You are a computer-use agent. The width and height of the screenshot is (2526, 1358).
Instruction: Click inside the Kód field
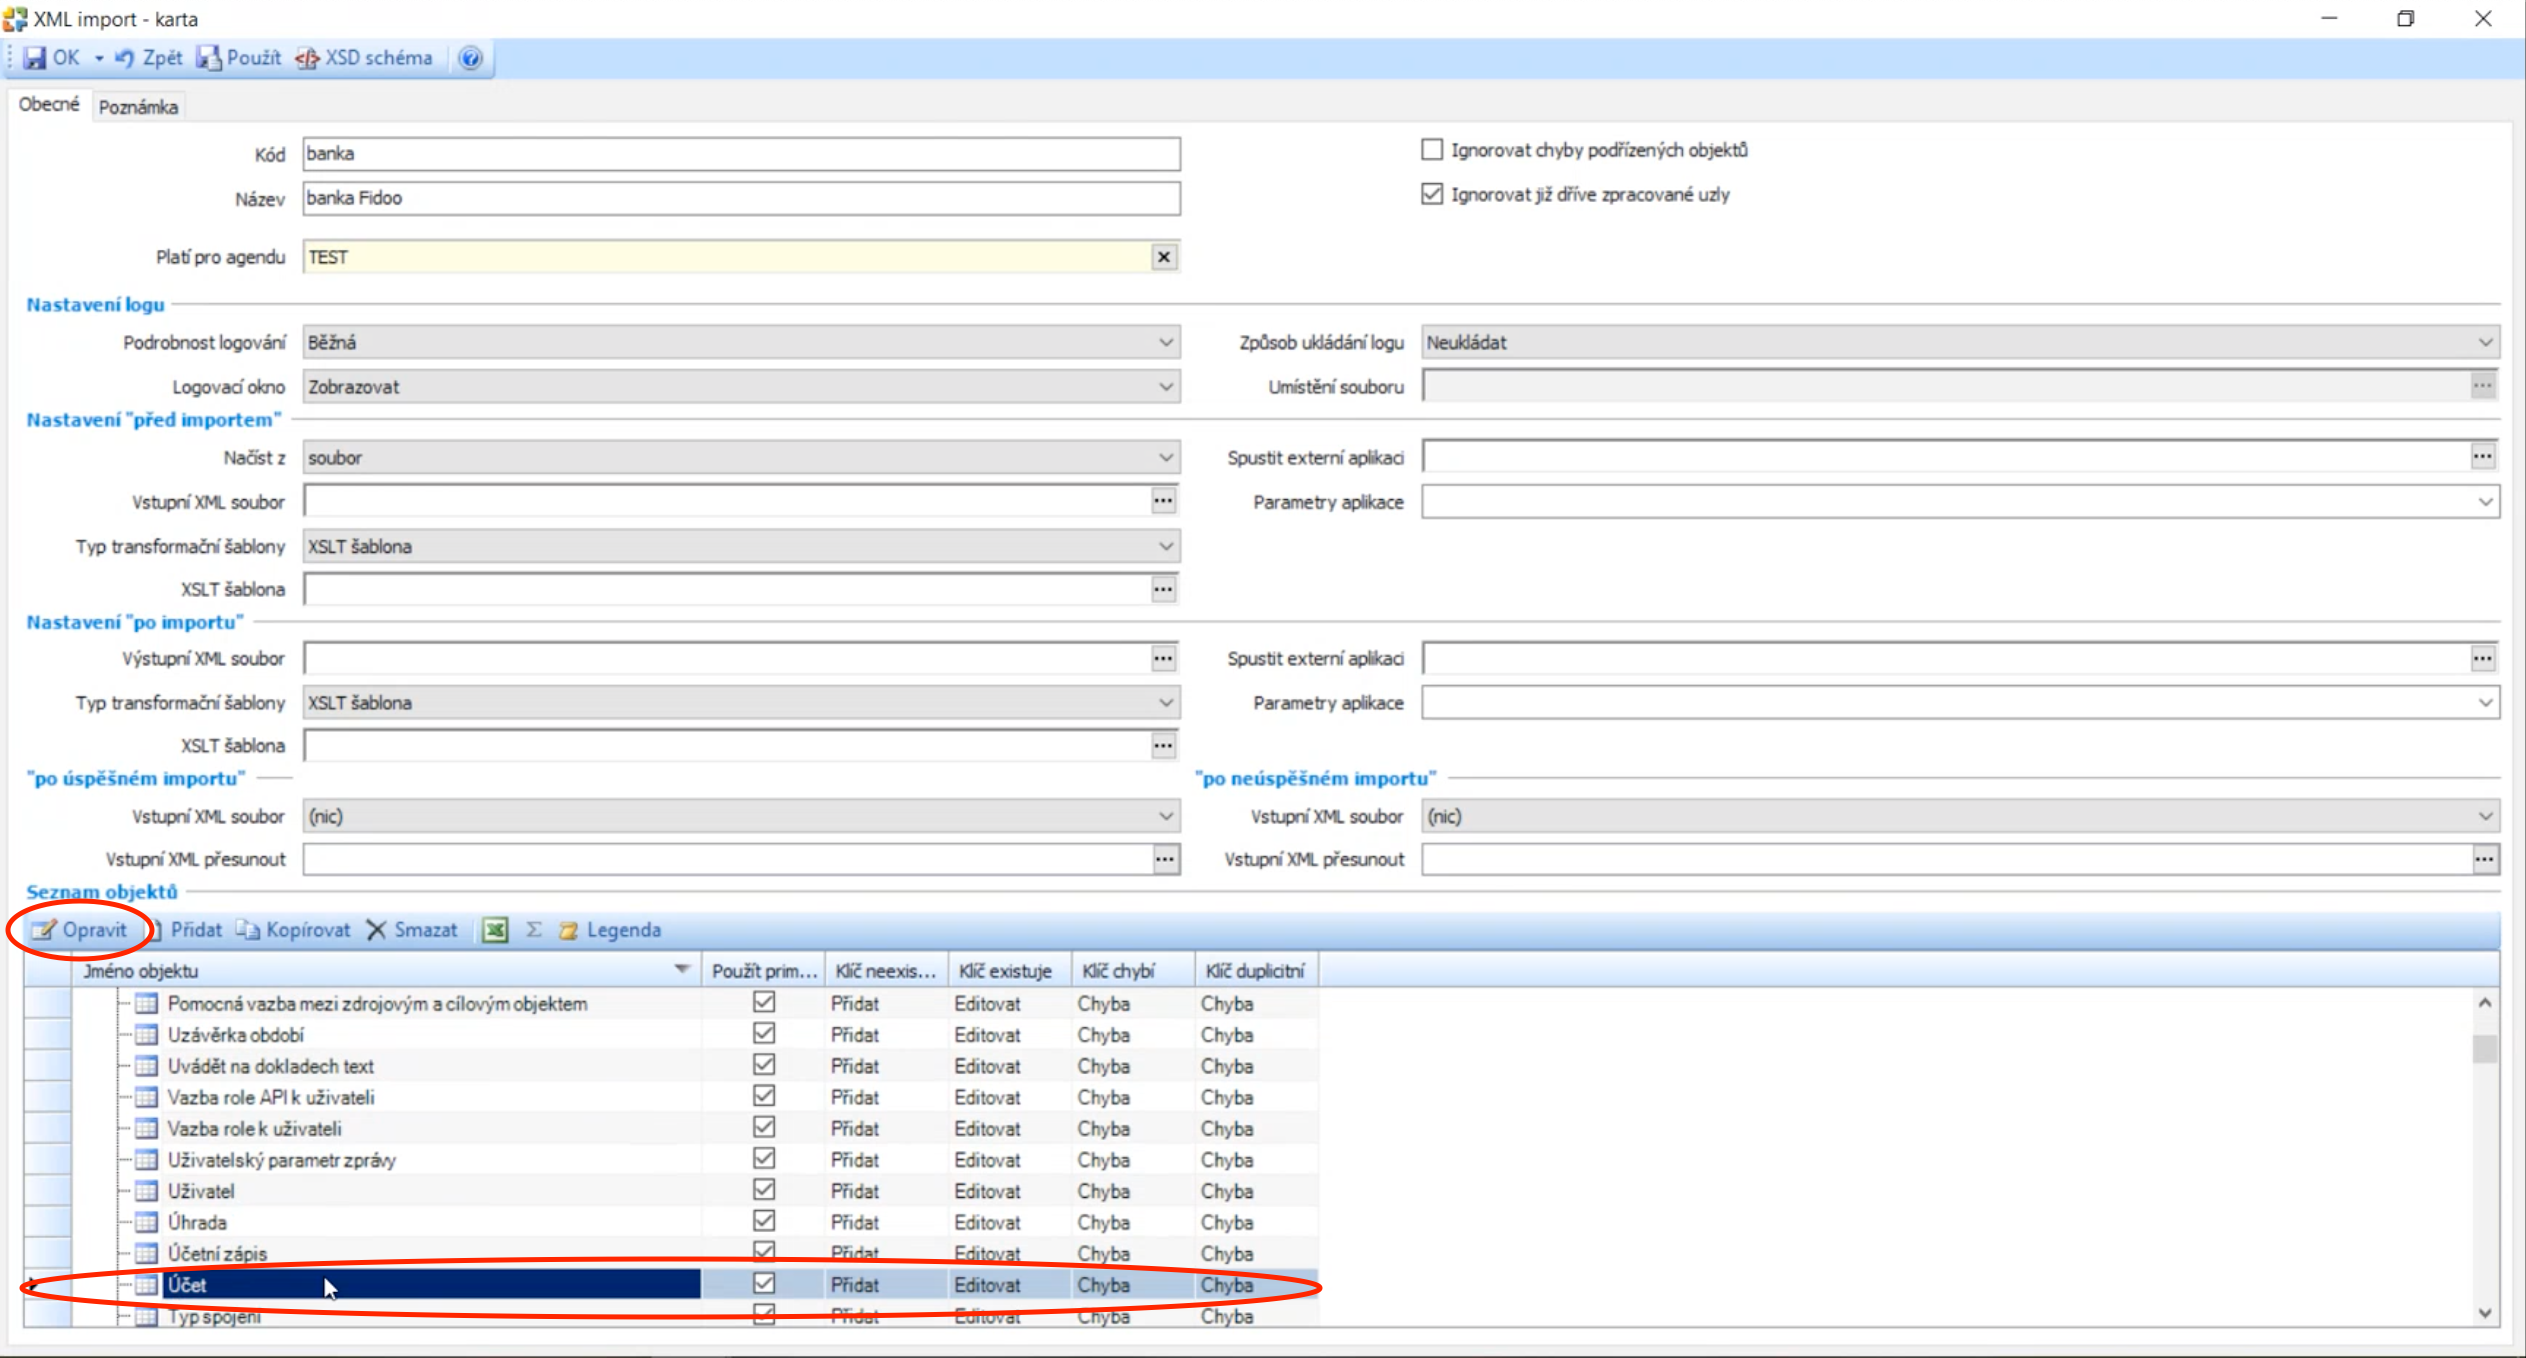pyautogui.click(x=741, y=154)
